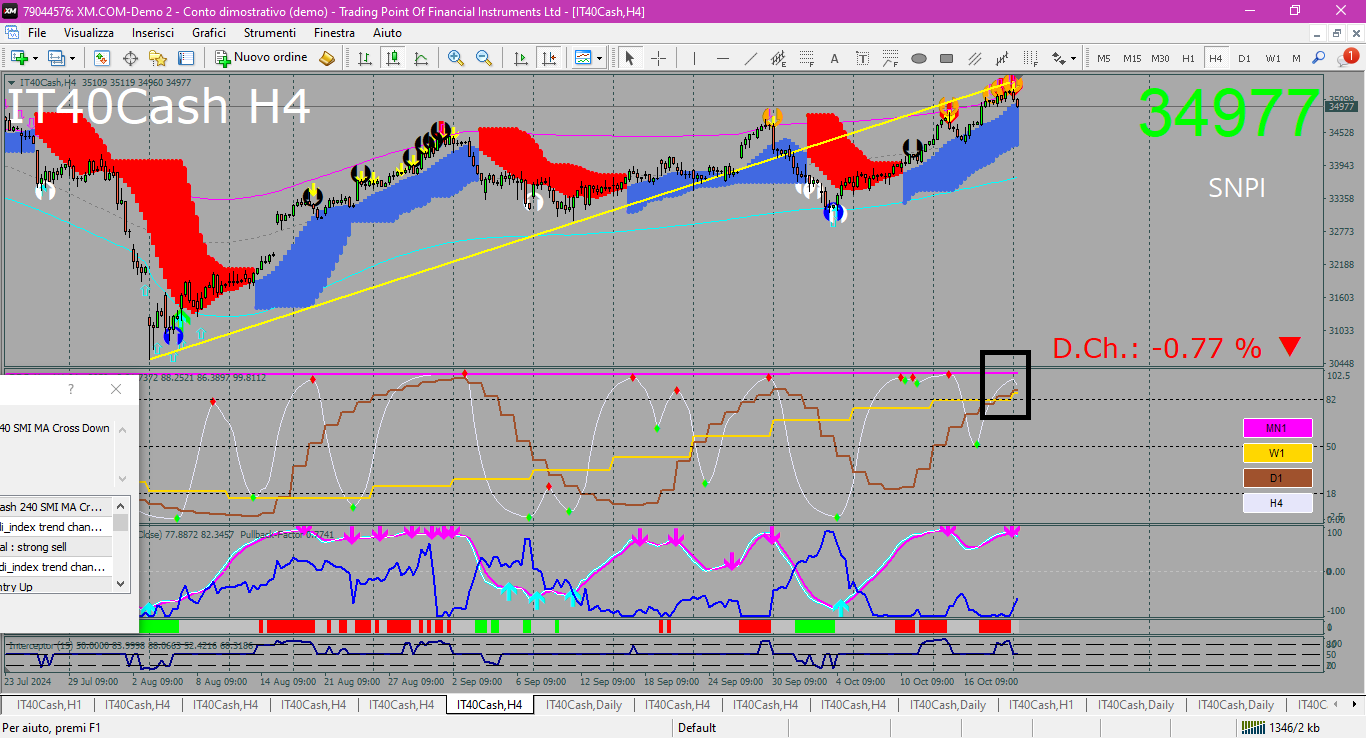Viewport: 1366px width, 738px height.
Task: Switch to bar chart display
Action: [365, 58]
